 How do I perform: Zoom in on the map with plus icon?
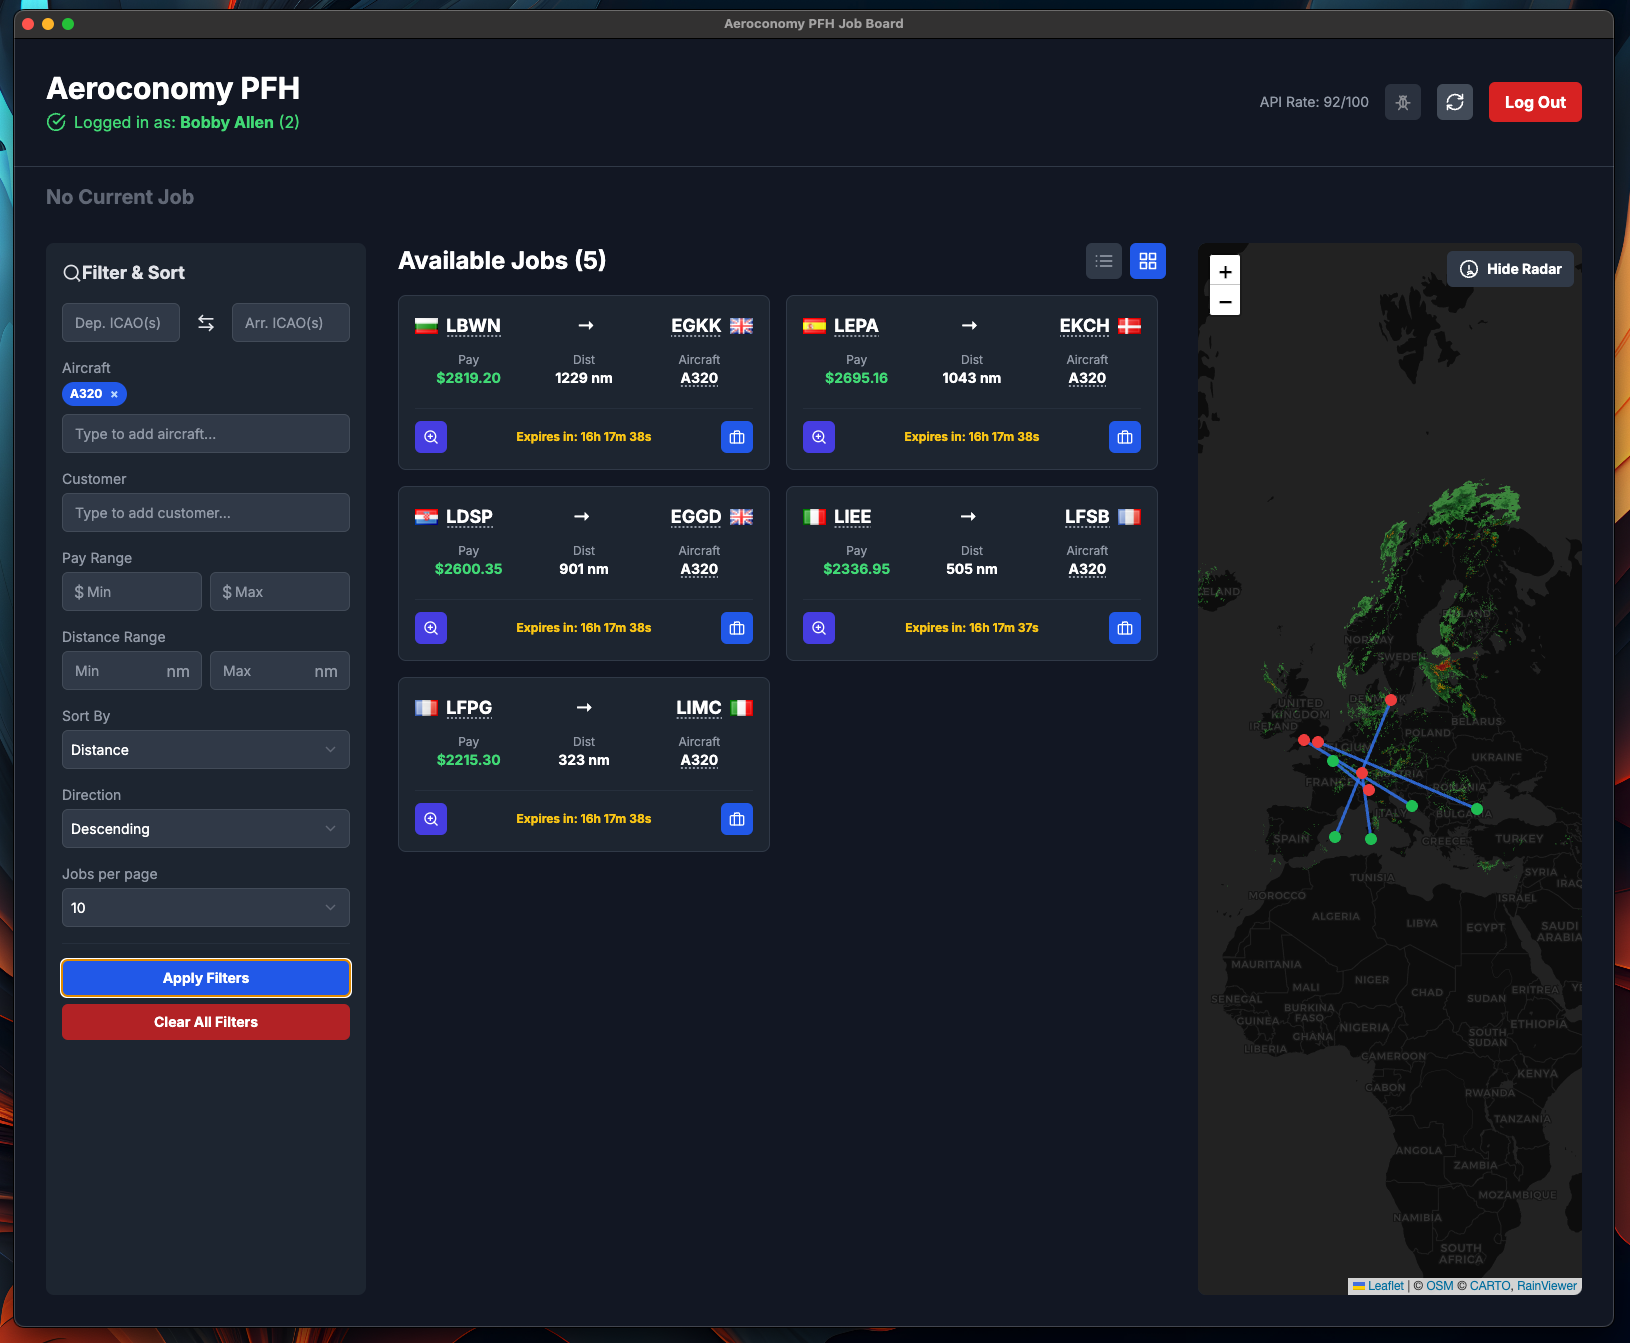point(1225,271)
